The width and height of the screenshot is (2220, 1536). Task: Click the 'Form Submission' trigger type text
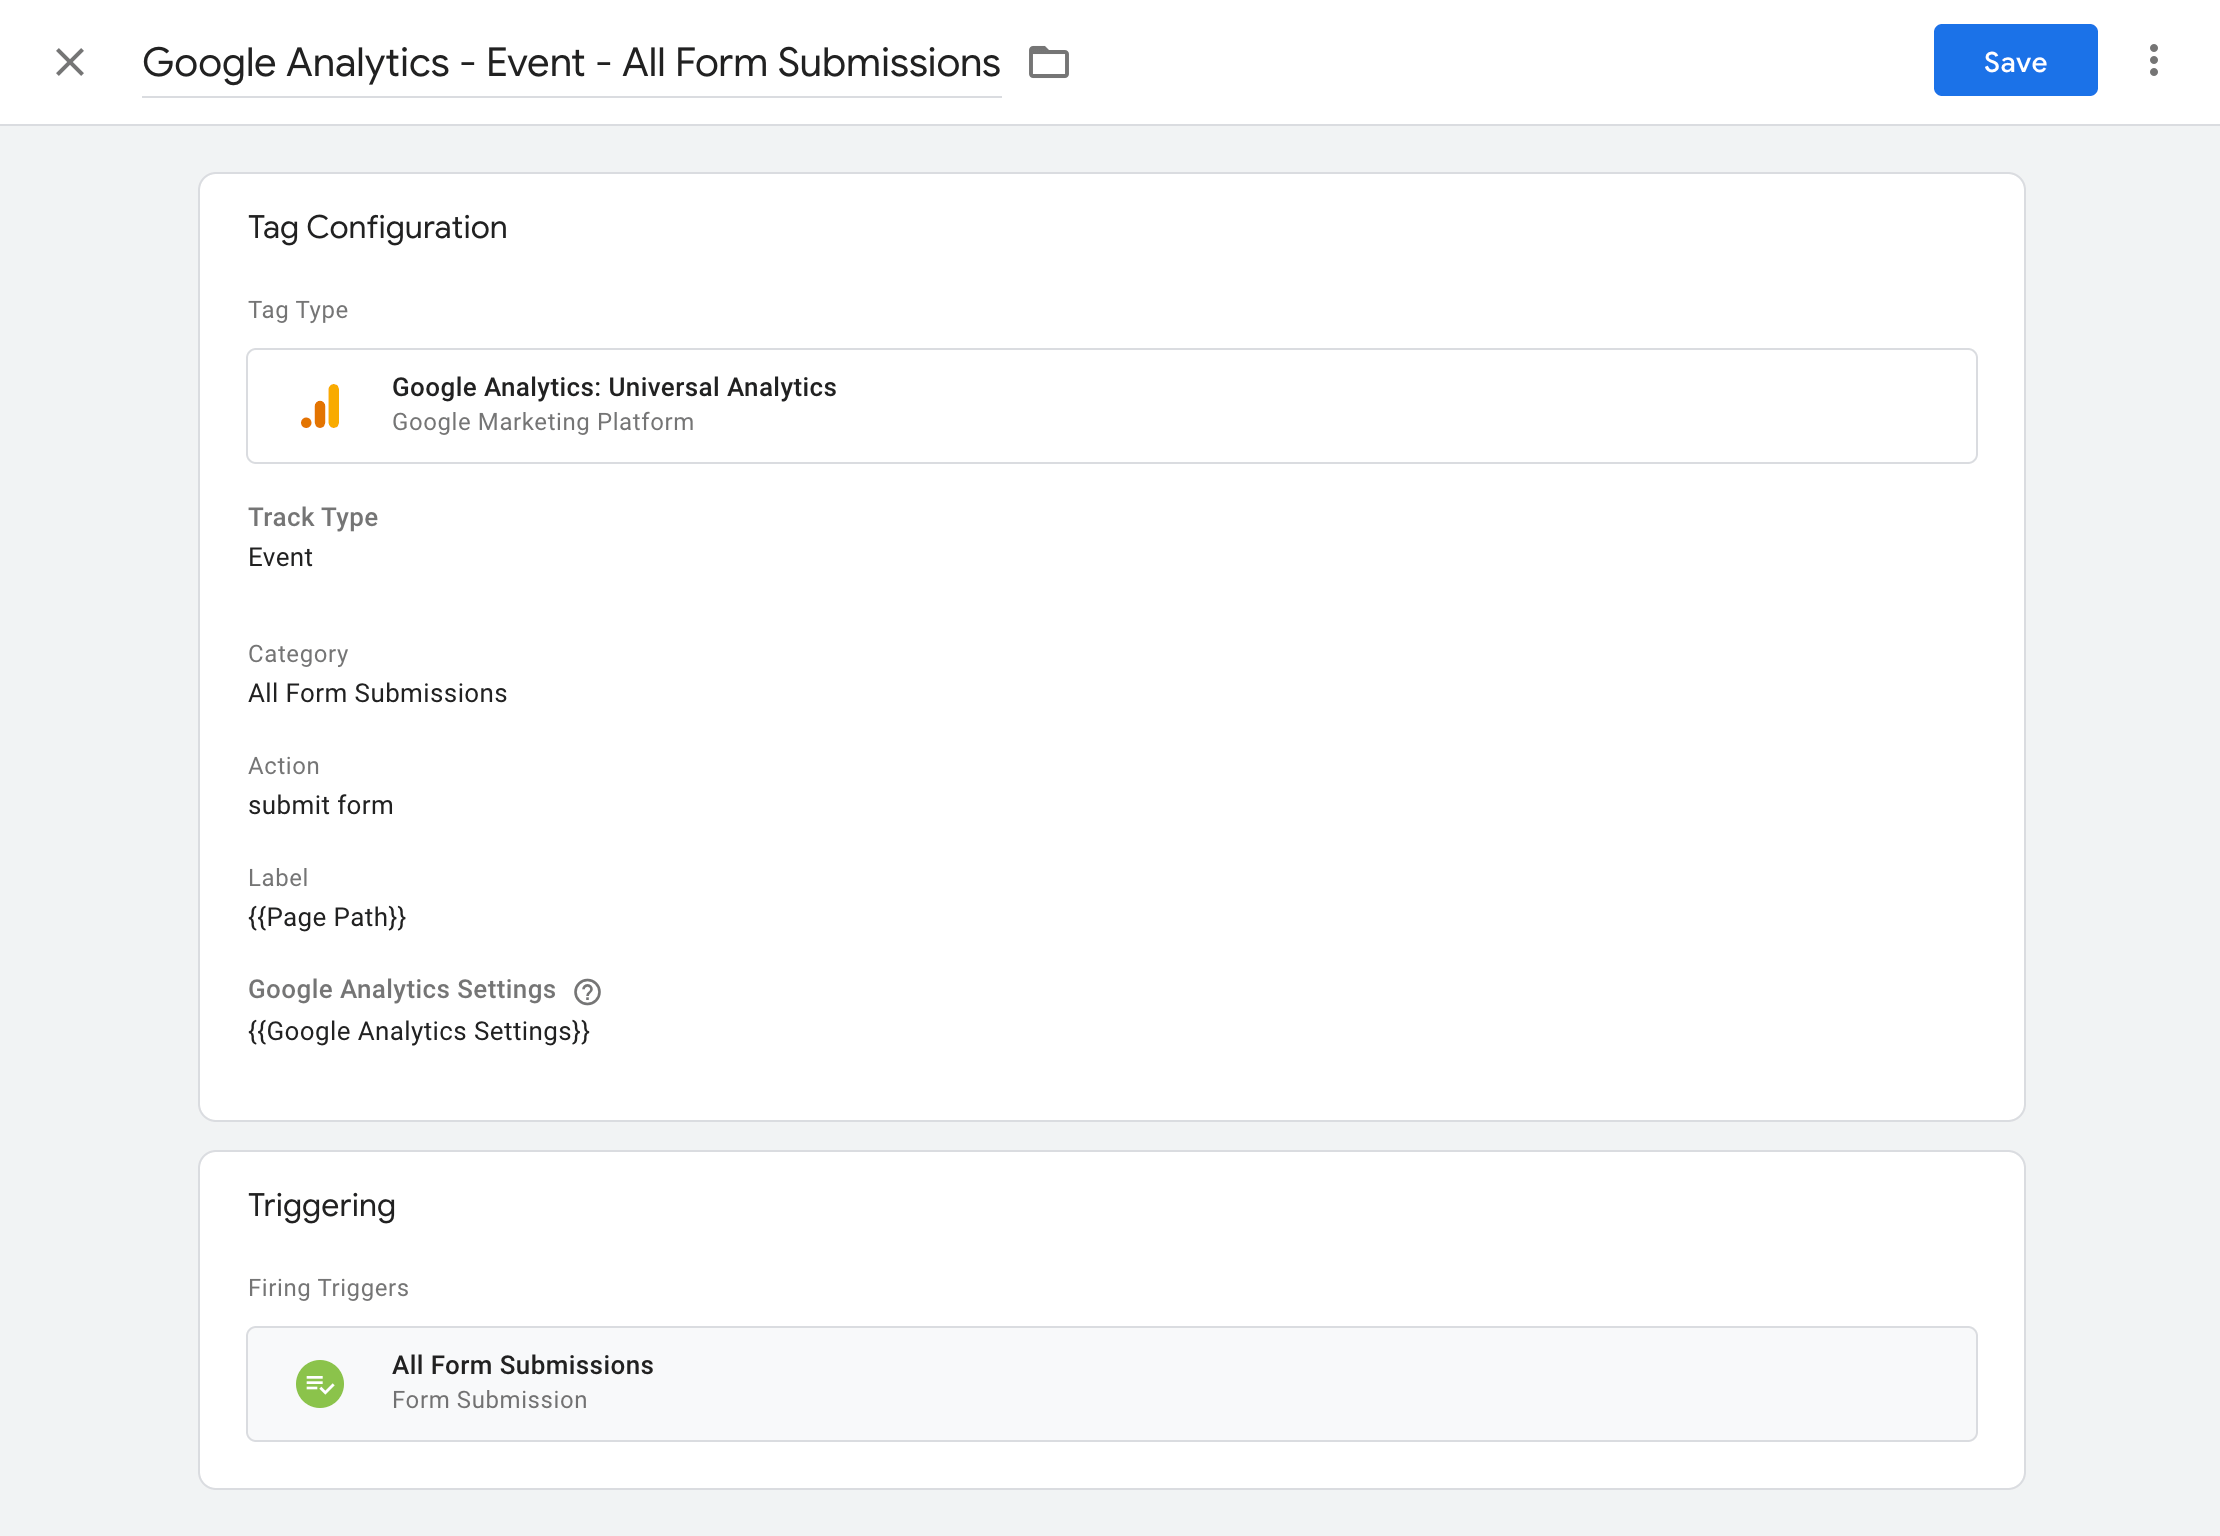[x=489, y=1400]
